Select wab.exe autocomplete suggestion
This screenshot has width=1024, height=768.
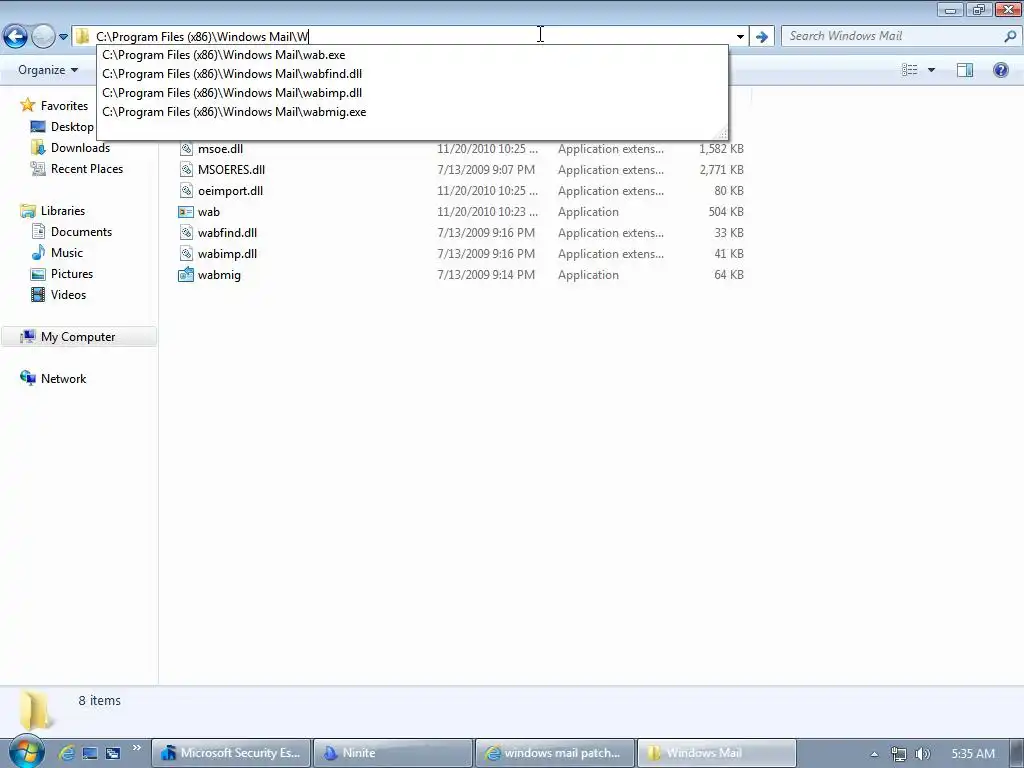click(x=413, y=55)
